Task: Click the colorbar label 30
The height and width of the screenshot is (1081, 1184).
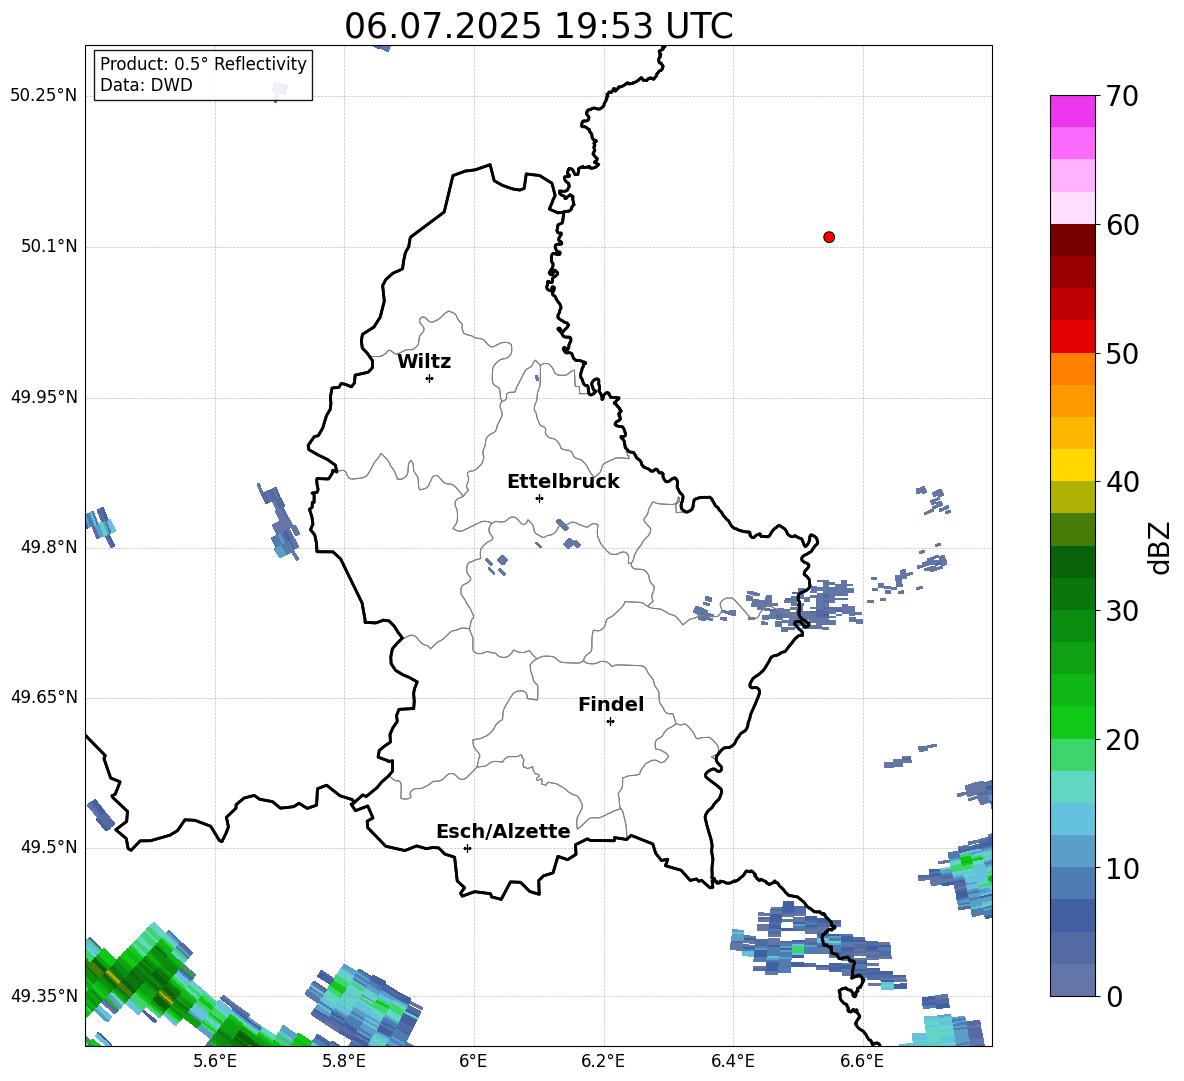Action: tap(1122, 611)
